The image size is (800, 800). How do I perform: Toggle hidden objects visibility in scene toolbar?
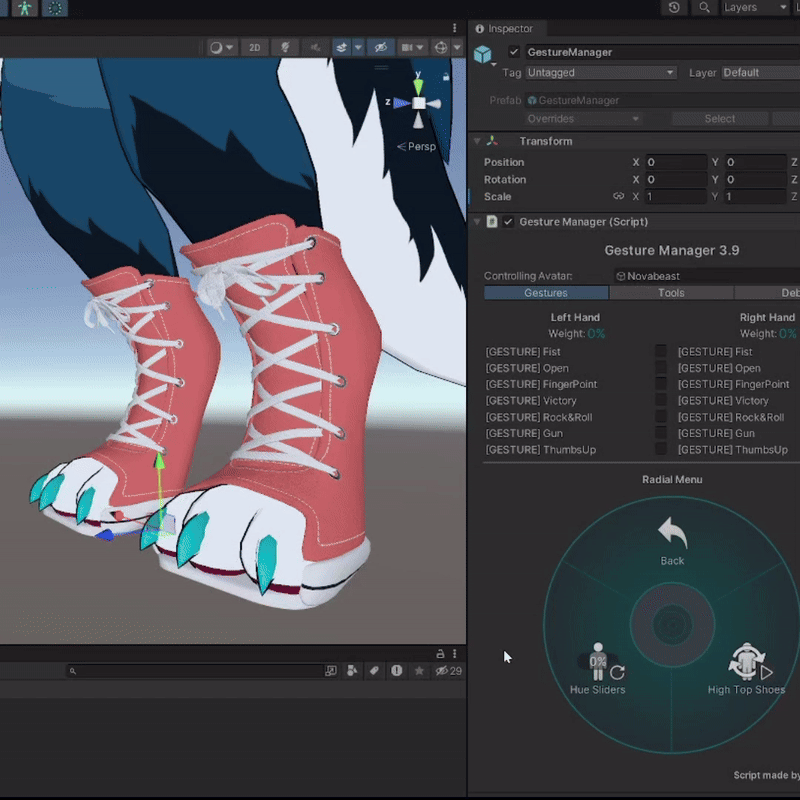(x=381, y=47)
